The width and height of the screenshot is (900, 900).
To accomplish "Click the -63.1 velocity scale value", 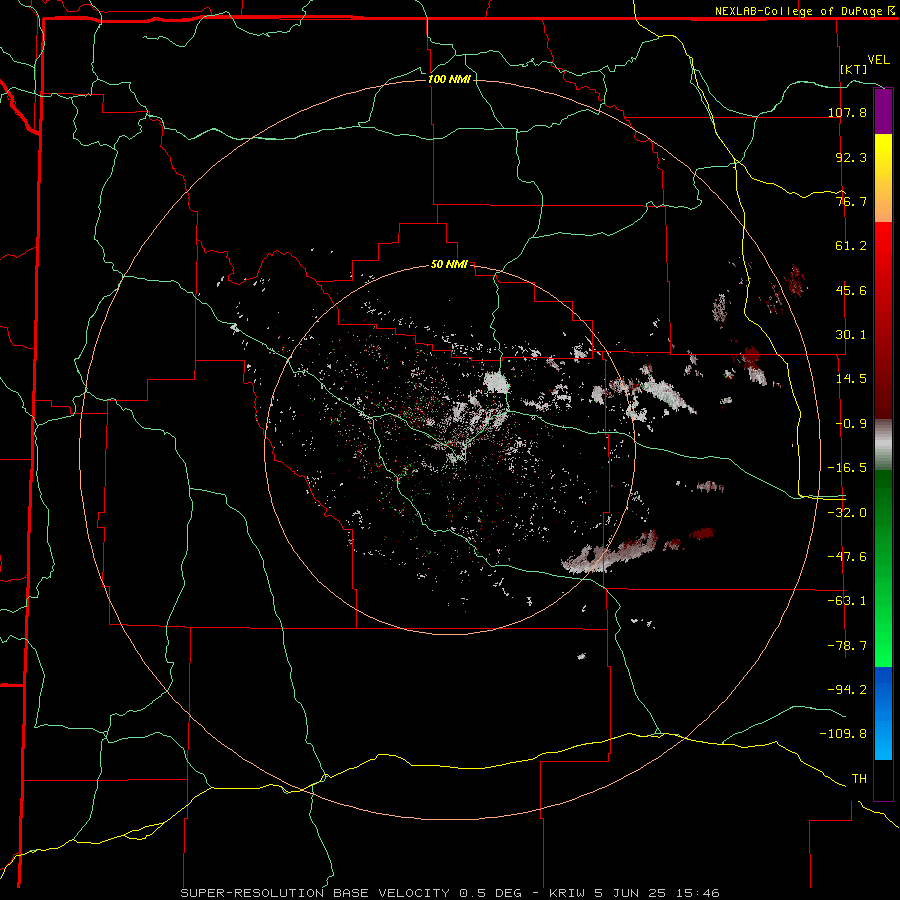I will tap(847, 601).
